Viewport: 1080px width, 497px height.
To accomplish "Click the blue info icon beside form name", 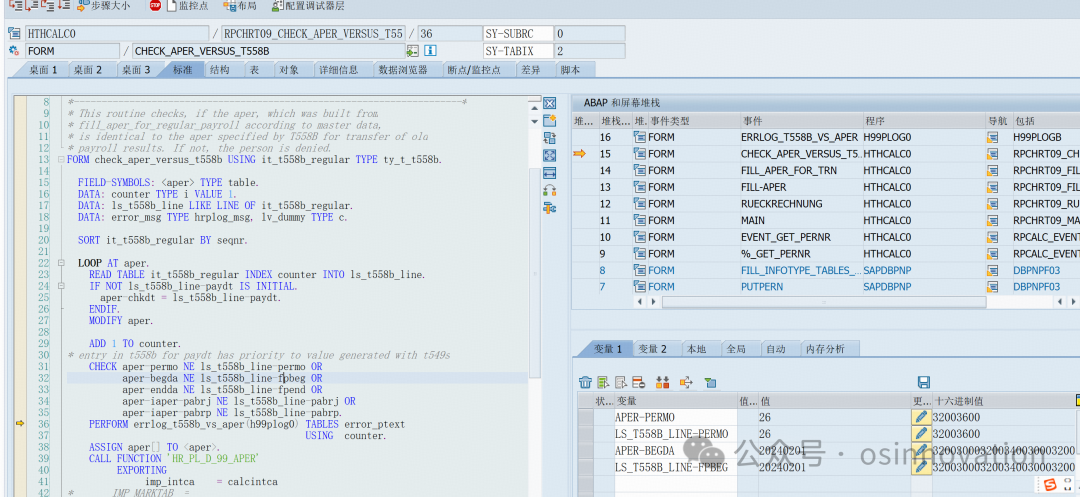I will 430,51.
